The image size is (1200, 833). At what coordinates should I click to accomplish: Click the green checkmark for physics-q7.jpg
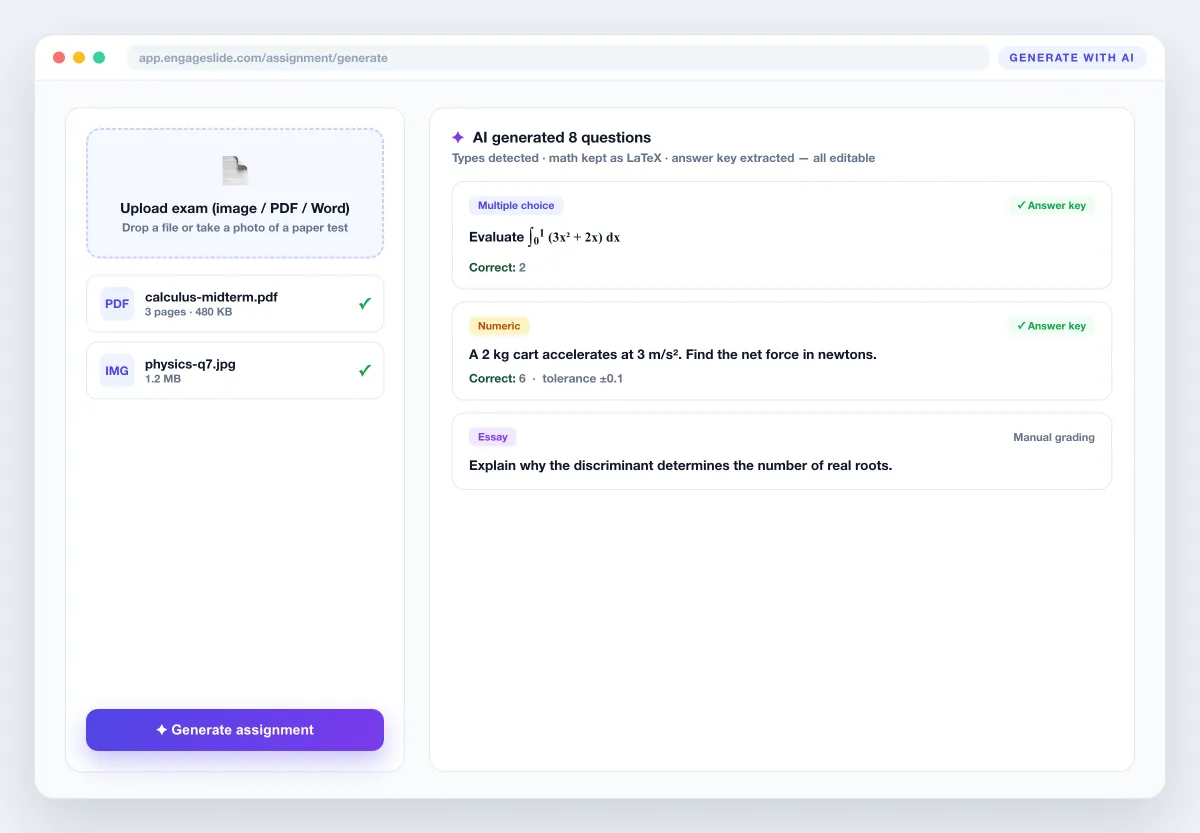[365, 370]
